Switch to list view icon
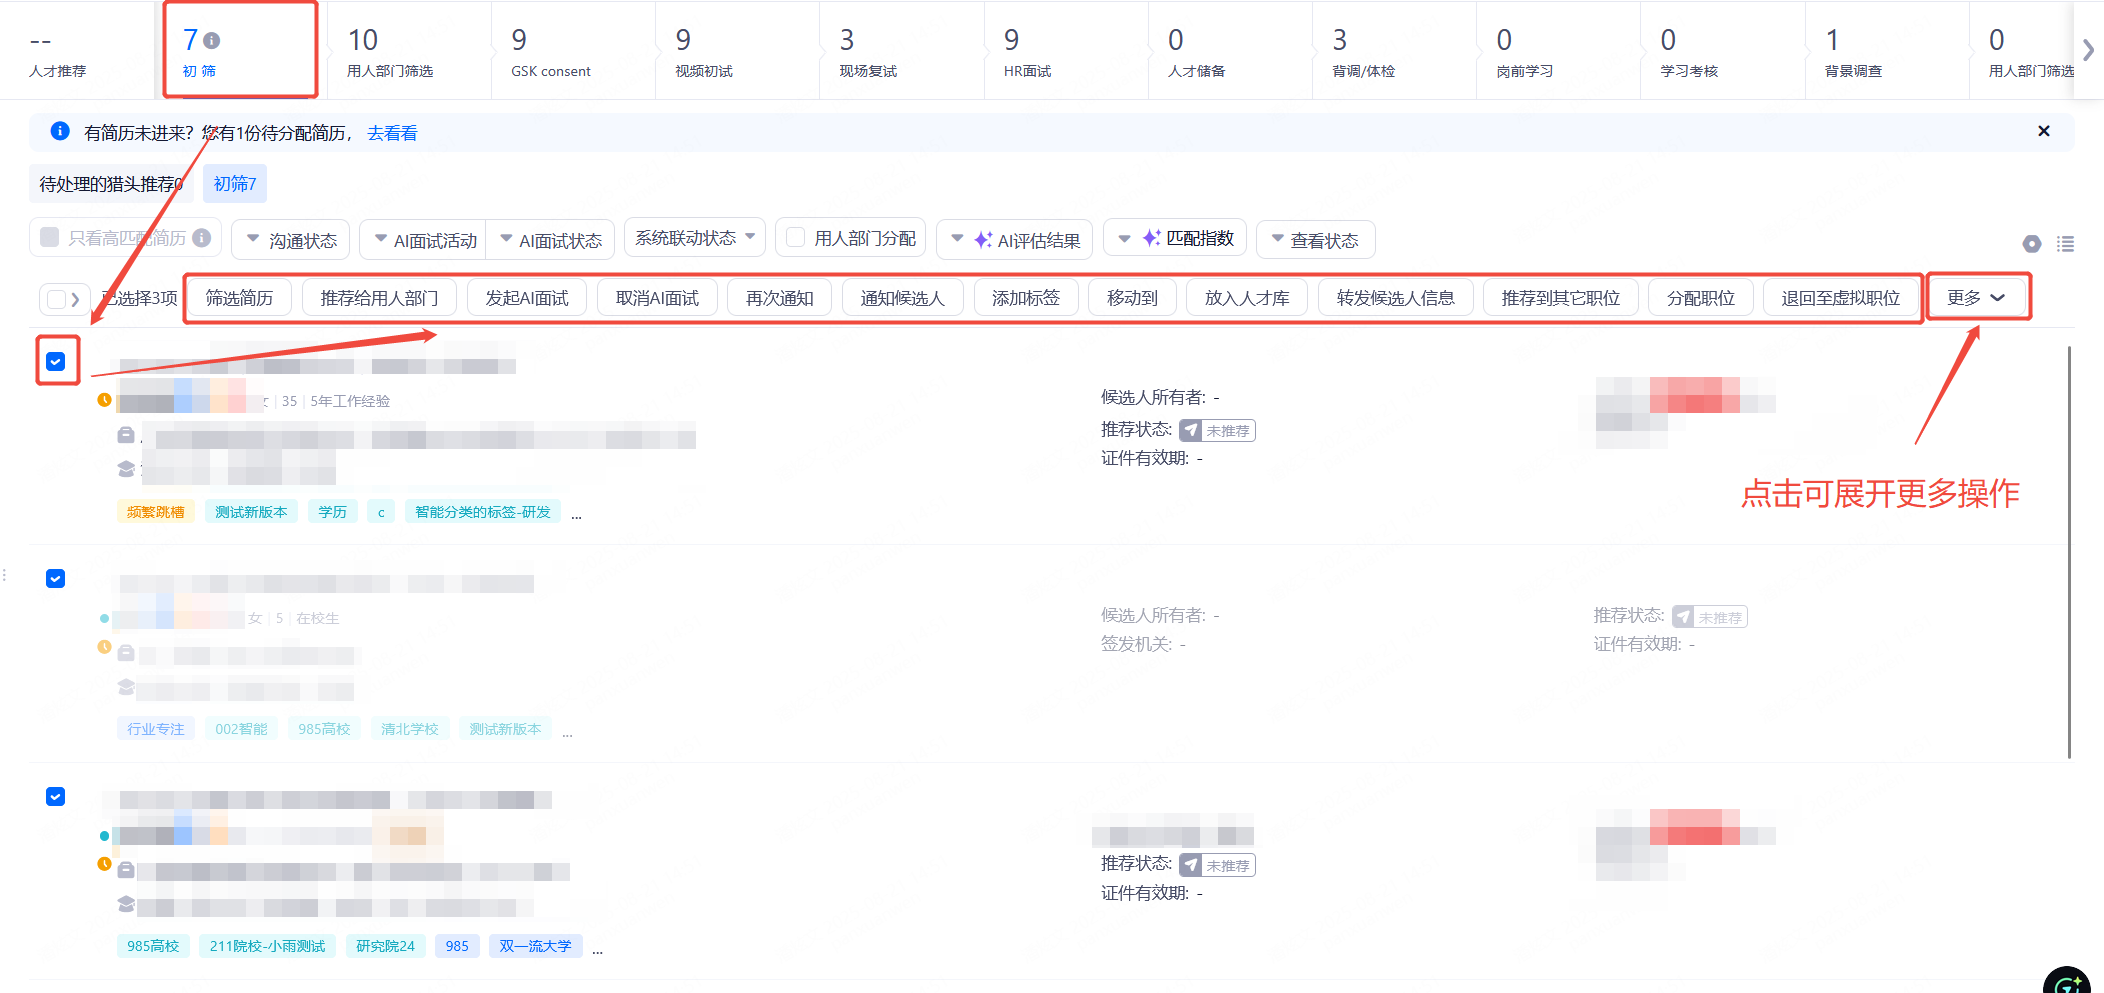 (2065, 243)
